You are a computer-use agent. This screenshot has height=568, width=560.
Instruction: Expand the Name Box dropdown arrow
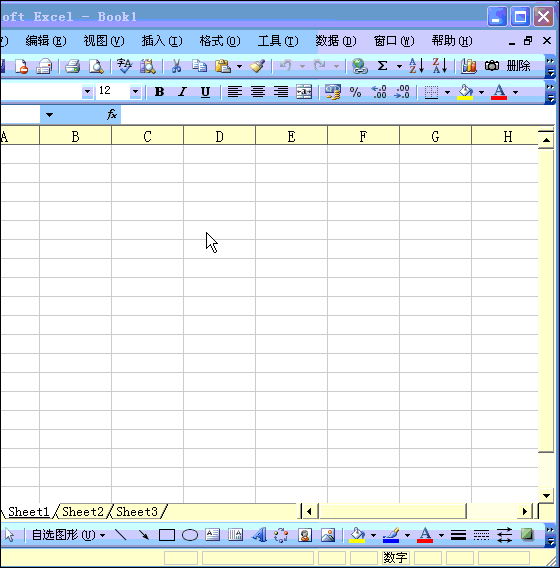coord(49,115)
